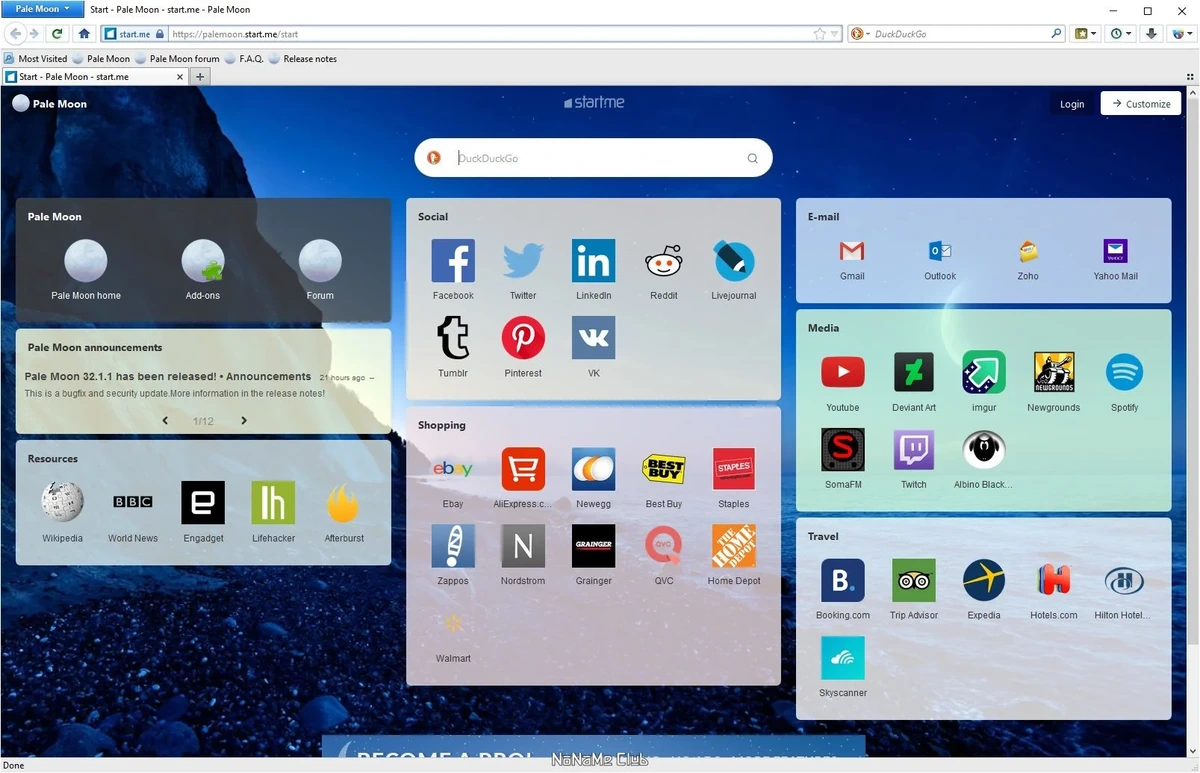Open the Youtube play icon
Viewport: 1200px width, 773px height.
(843, 372)
